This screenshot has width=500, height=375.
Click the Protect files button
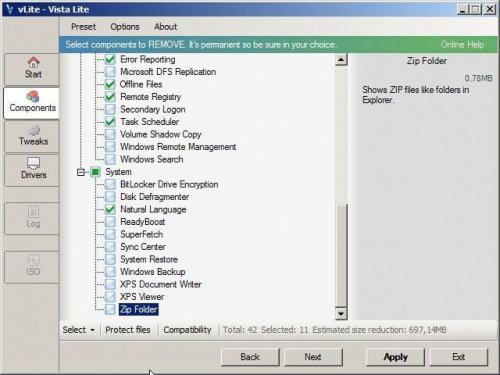coord(128,330)
